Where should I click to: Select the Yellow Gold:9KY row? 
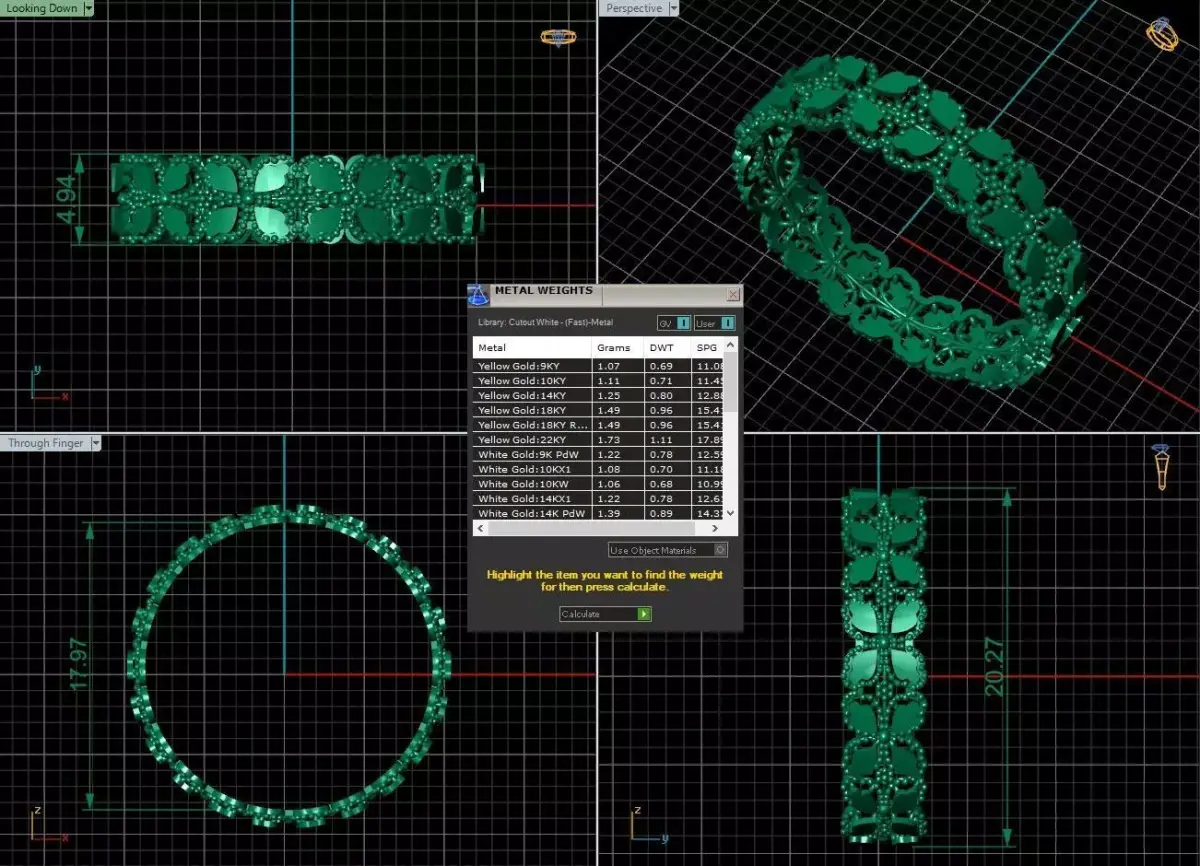[x=598, y=366]
